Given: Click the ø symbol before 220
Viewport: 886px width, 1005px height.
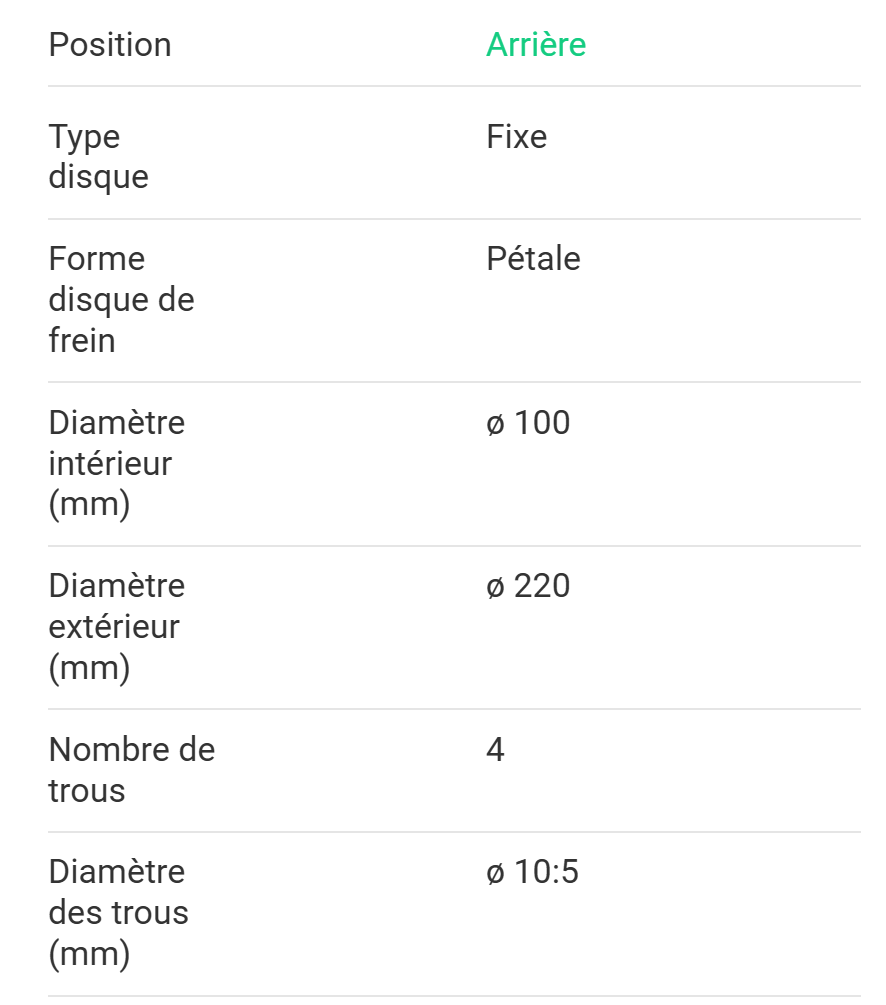Looking at the screenshot, I should pyautogui.click(x=496, y=587).
